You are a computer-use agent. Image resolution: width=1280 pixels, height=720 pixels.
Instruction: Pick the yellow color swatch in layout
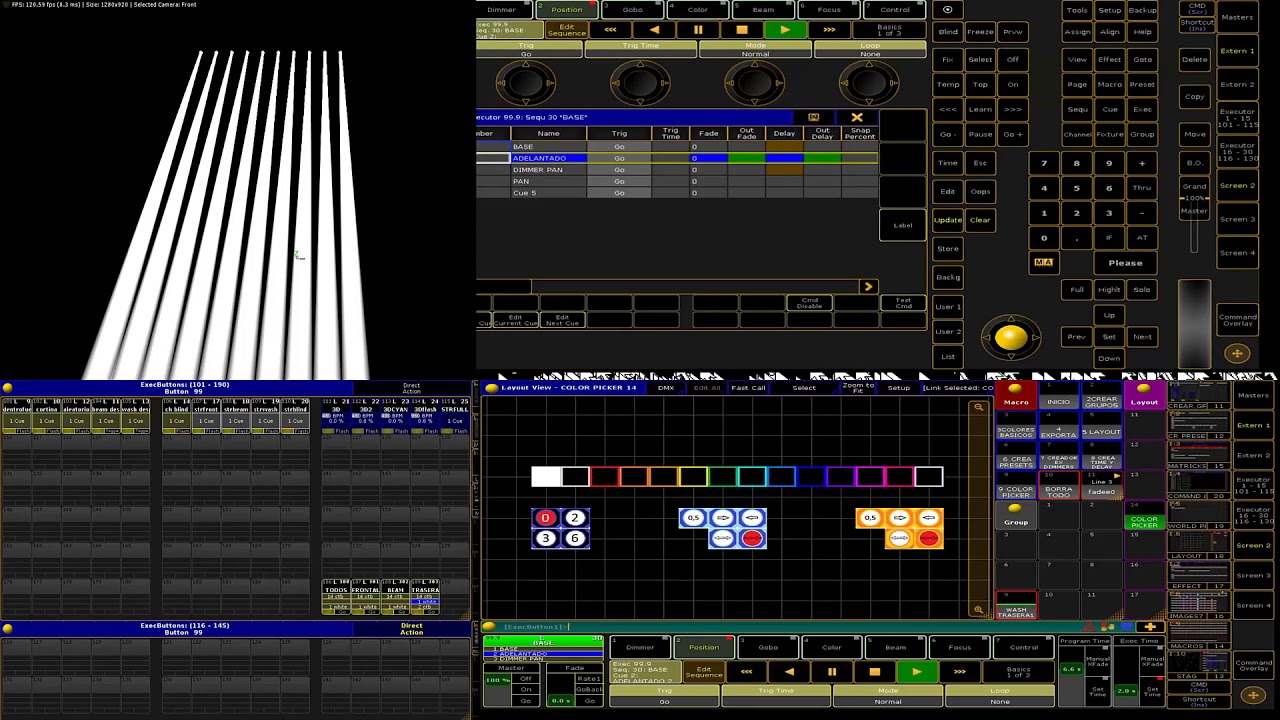(x=693, y=477)
